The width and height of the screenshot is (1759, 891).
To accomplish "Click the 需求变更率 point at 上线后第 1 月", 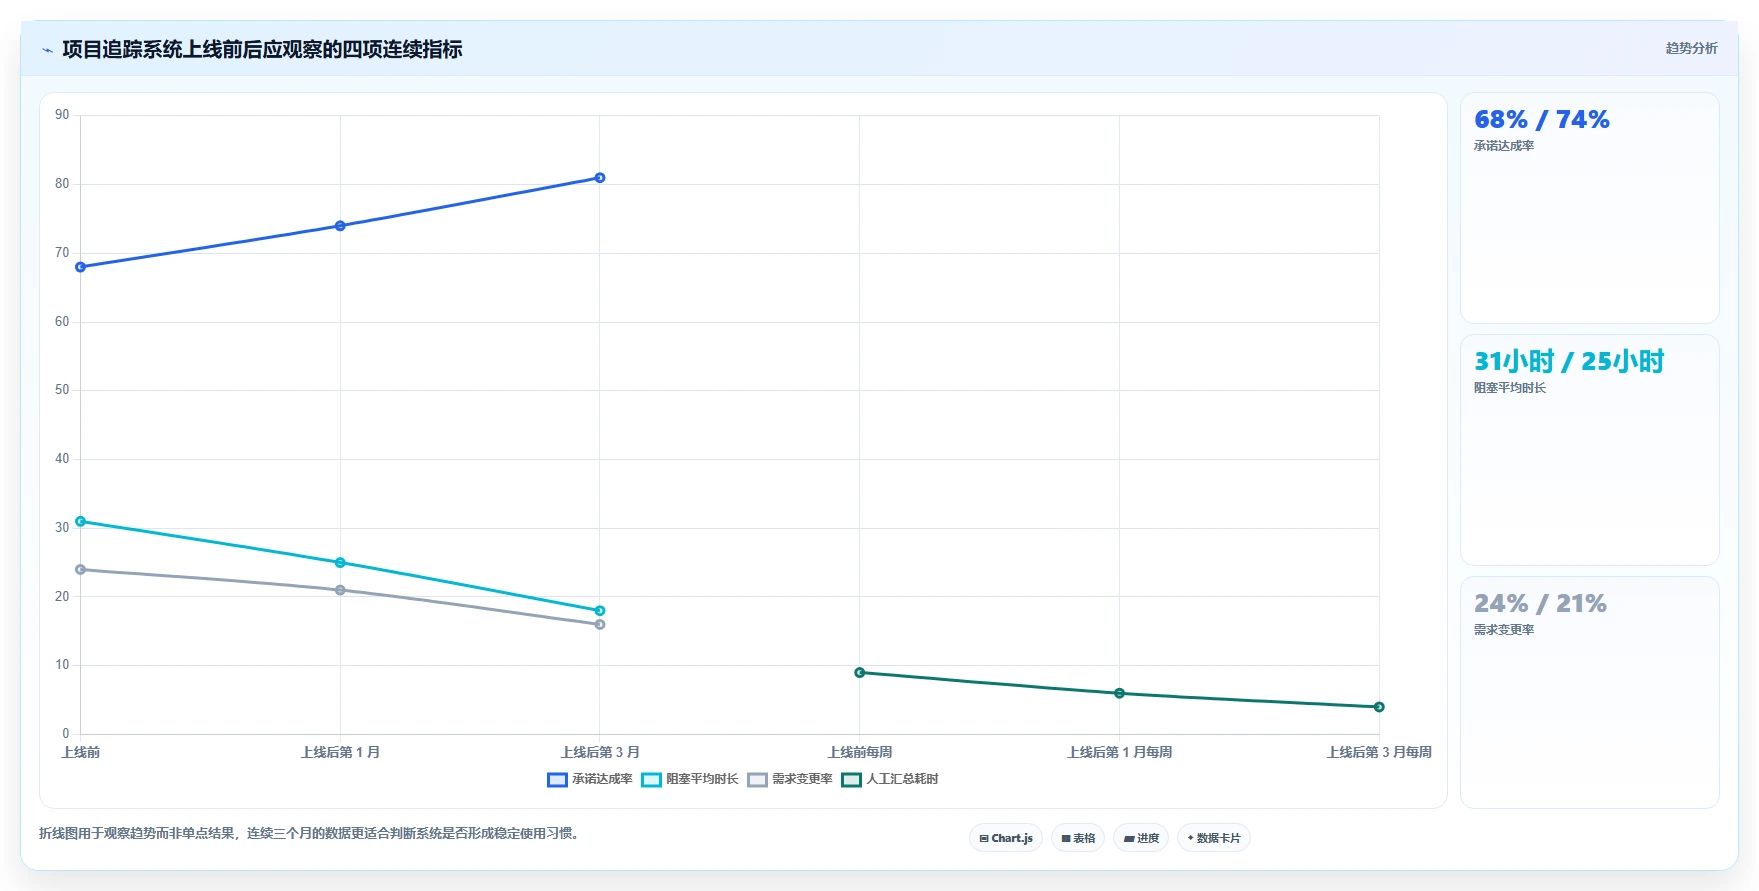I will click(340, 590).
